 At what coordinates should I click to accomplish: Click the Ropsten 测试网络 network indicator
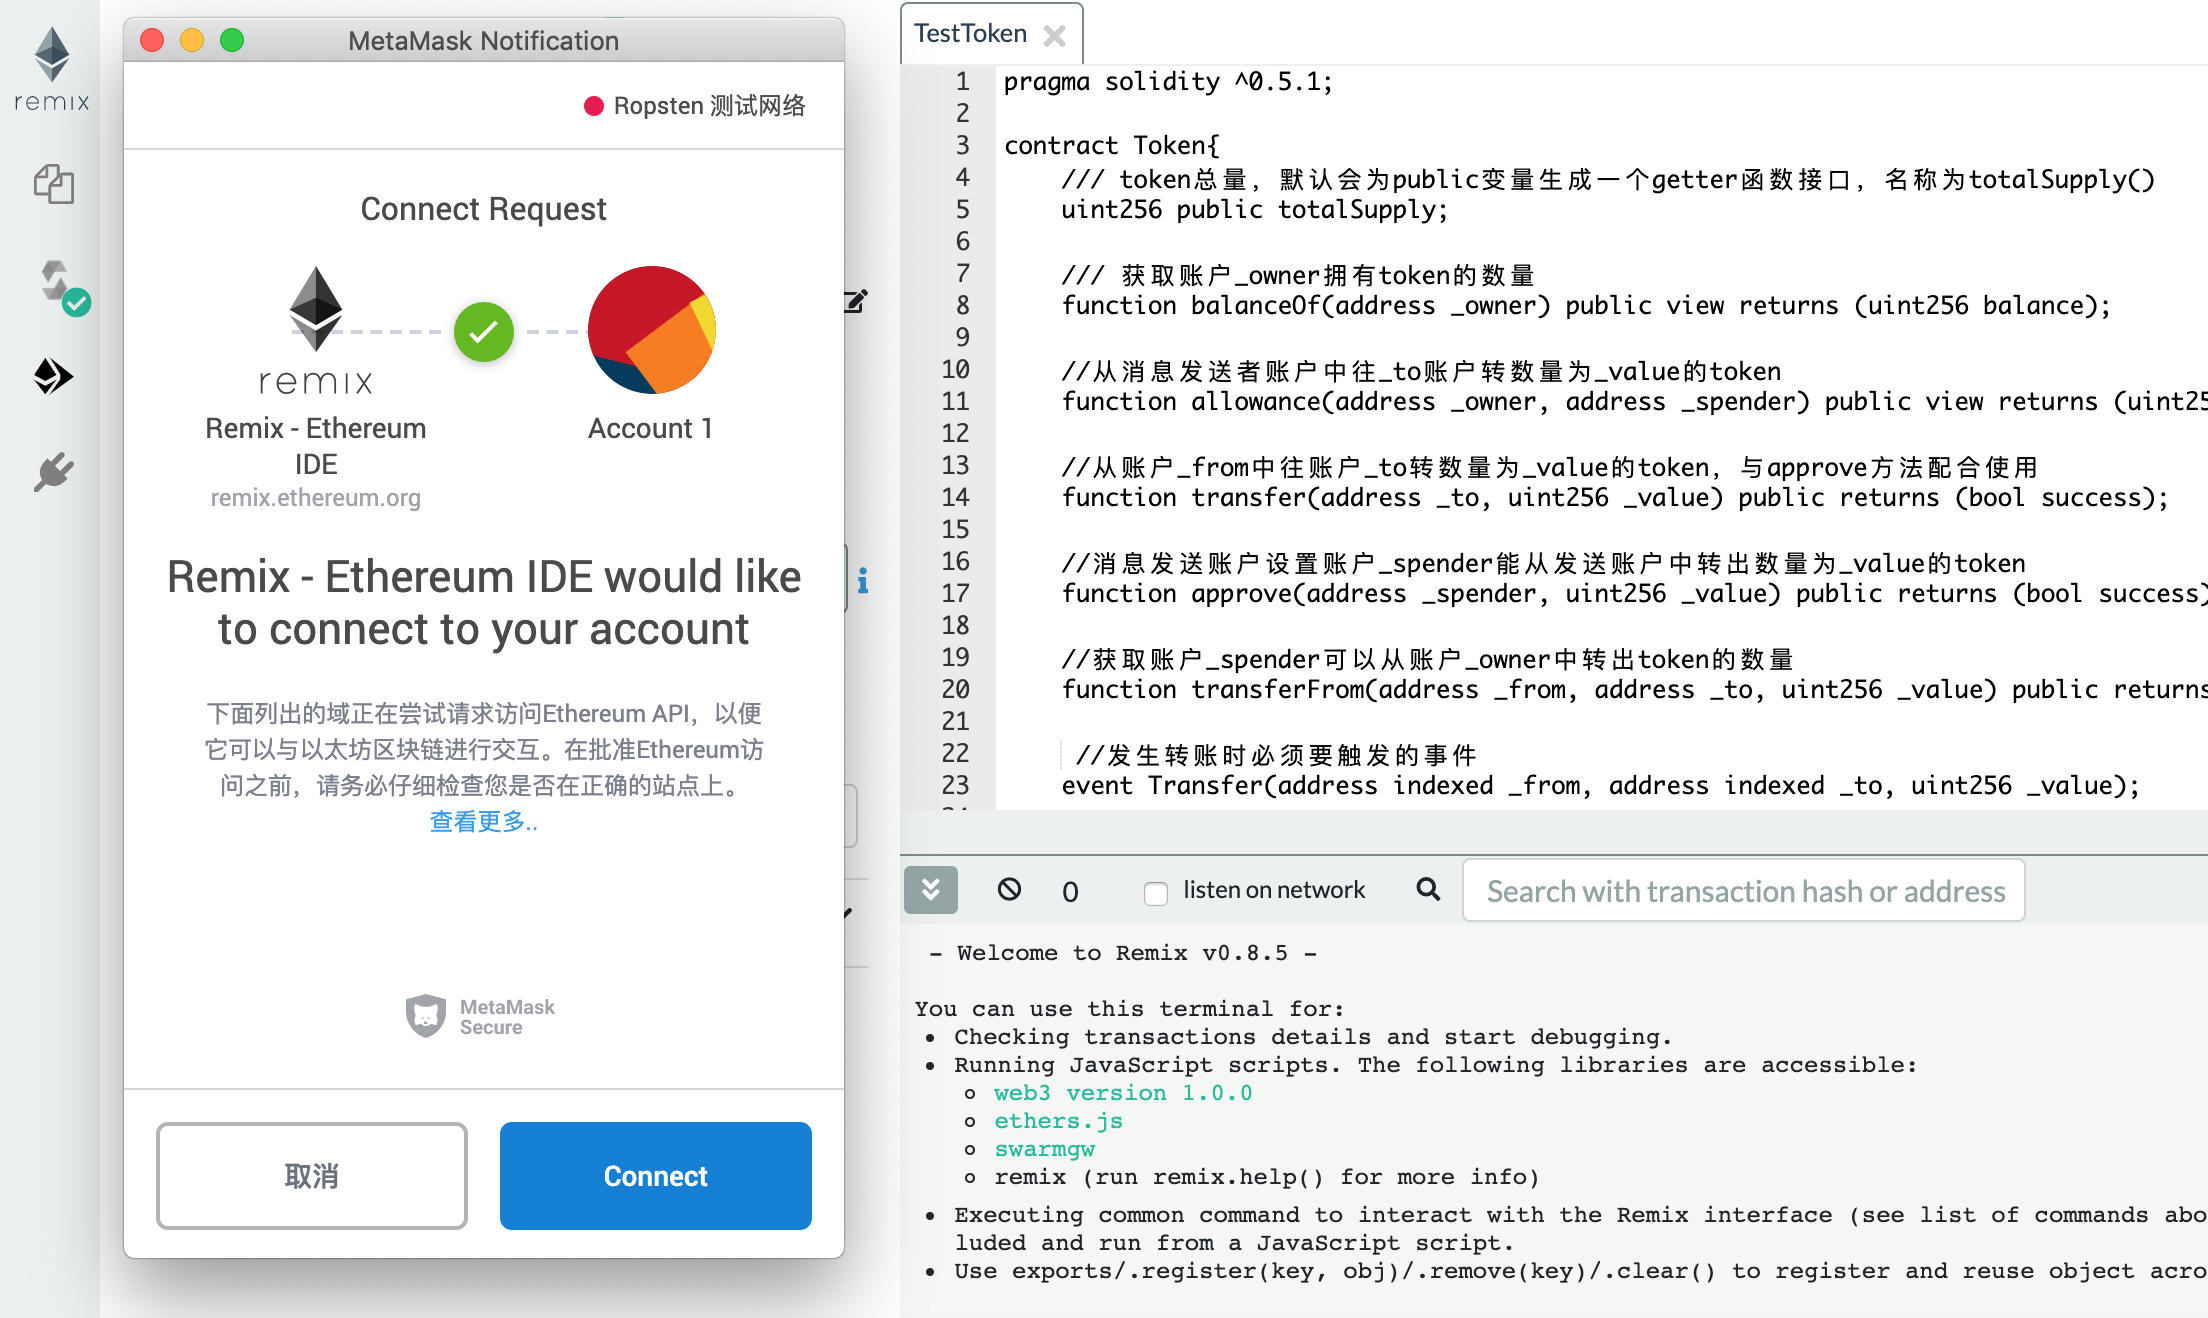click(696, 106)
